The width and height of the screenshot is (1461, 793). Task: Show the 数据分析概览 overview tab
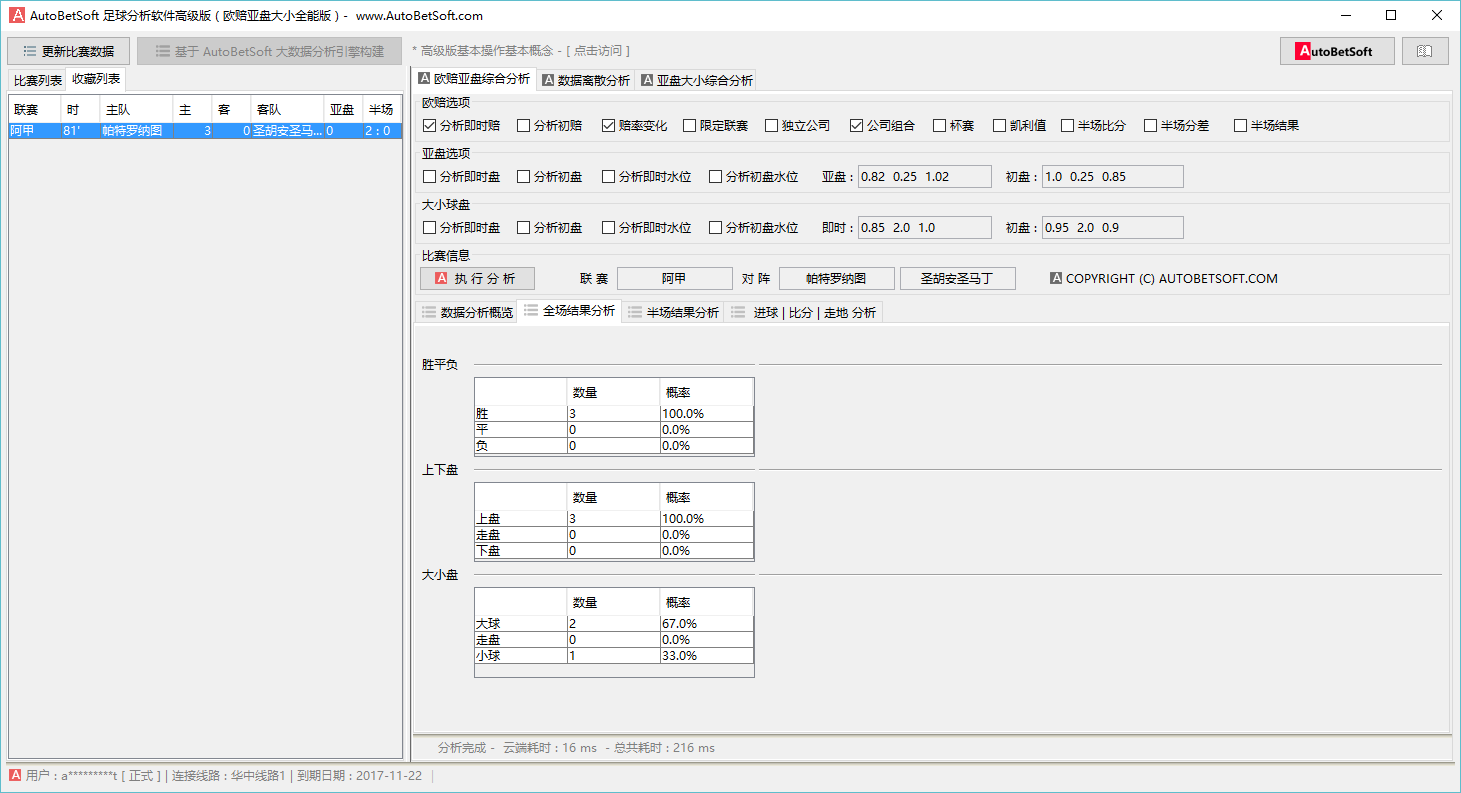coord(467,312)
